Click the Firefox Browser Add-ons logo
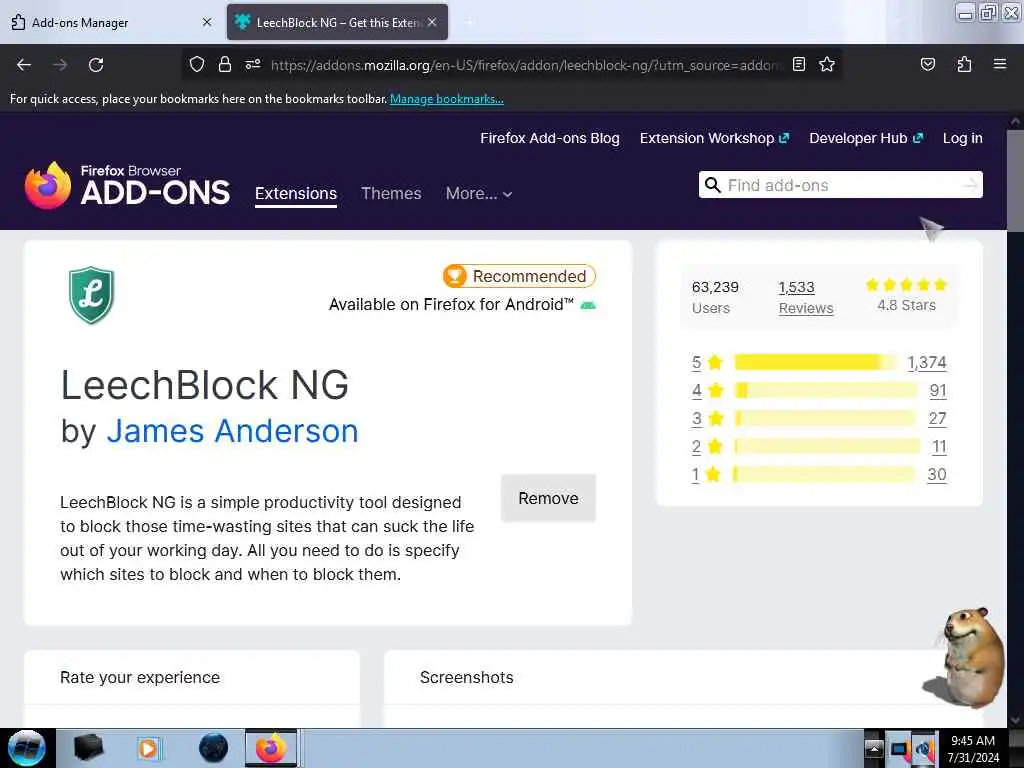 point(127,186)
